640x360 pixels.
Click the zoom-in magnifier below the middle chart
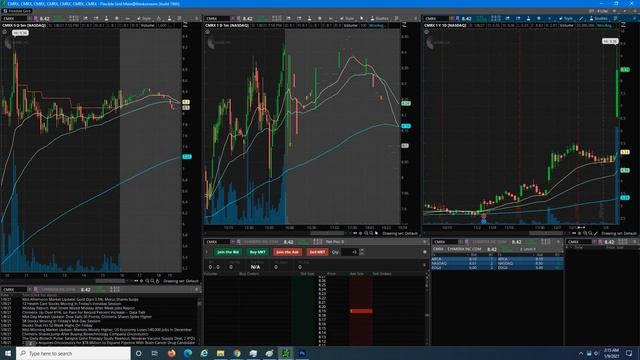(x=366, y=233)
